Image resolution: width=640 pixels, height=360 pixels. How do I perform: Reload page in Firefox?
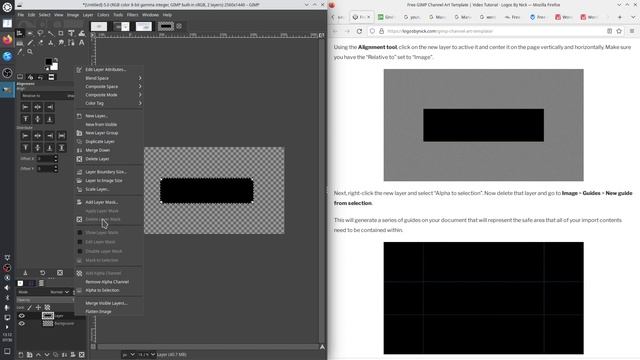coord(359,31)
